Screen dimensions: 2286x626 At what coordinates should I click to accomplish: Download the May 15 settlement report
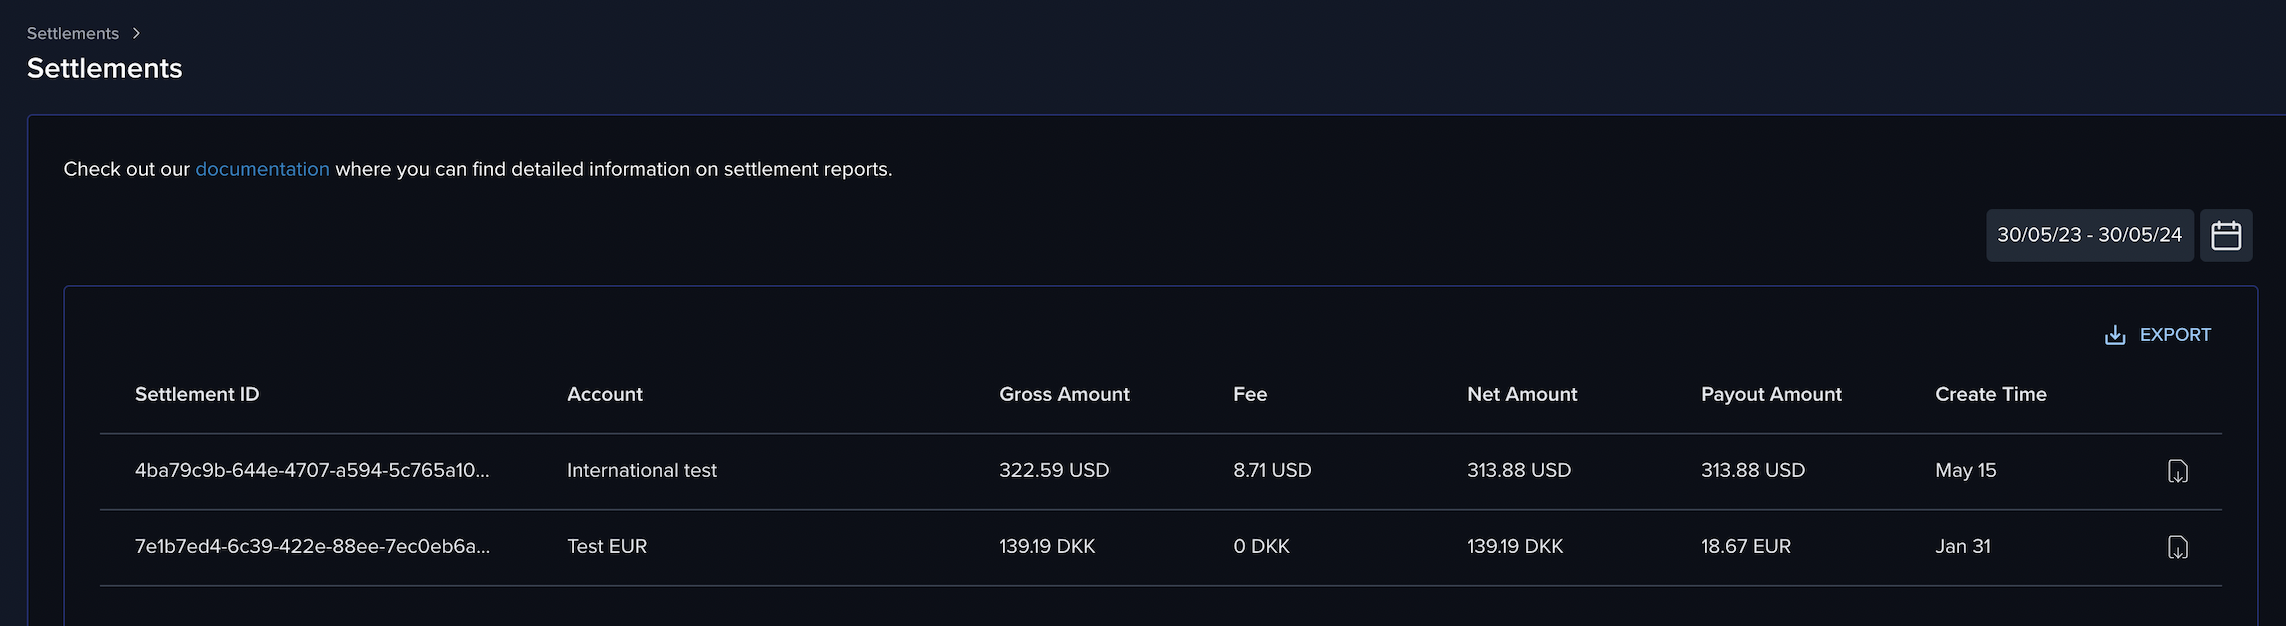point(2177,471)
